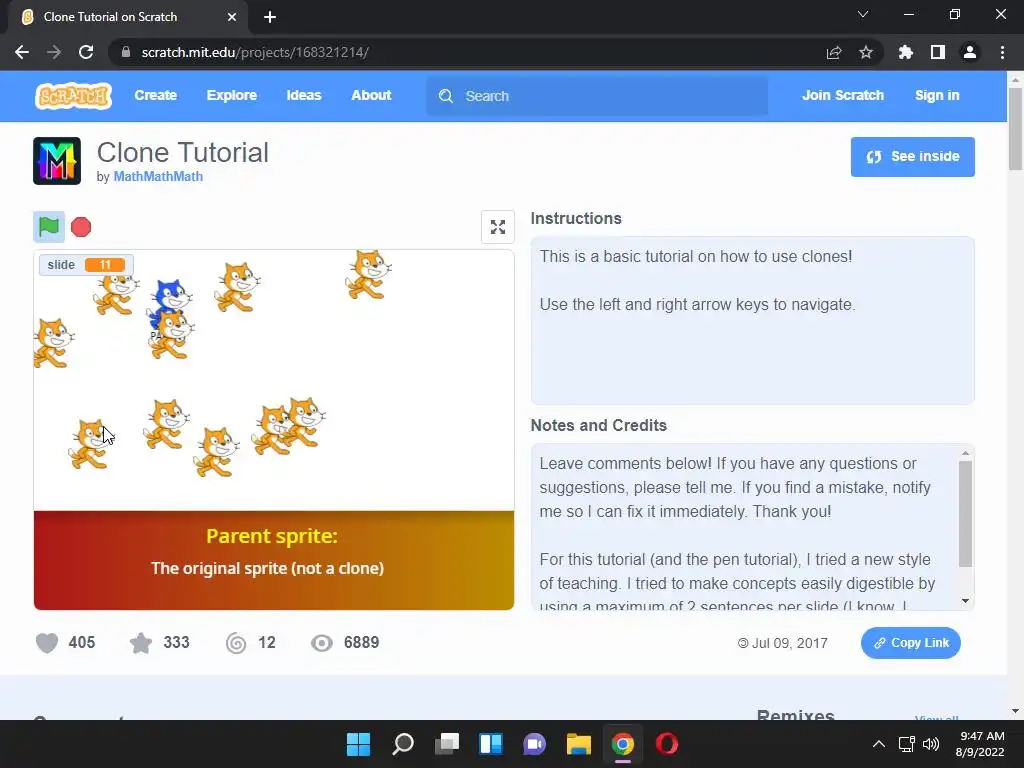
Task: Open Widgets from taskbar
Action: point(490,744)
